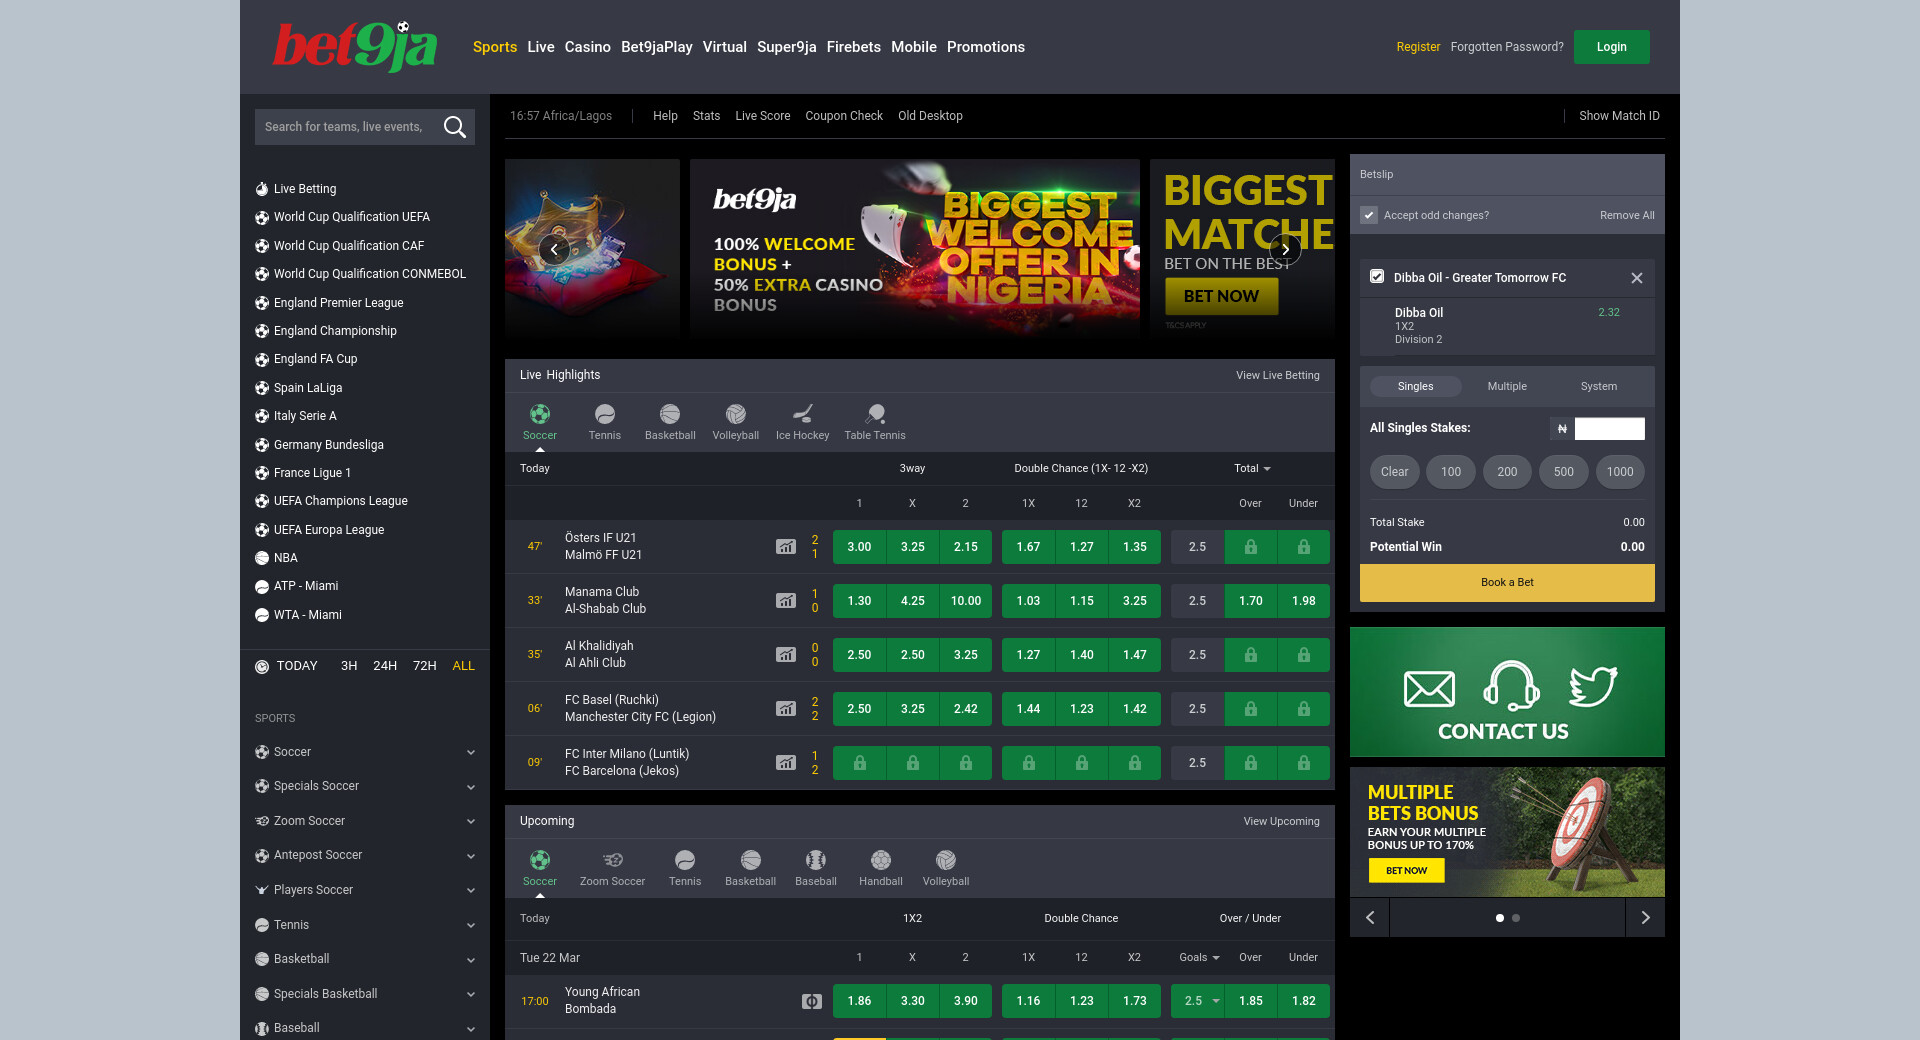Toggle Accept odd changes checkbox
This screenshot has width=1920, height=1040.
click(1370, 215)
